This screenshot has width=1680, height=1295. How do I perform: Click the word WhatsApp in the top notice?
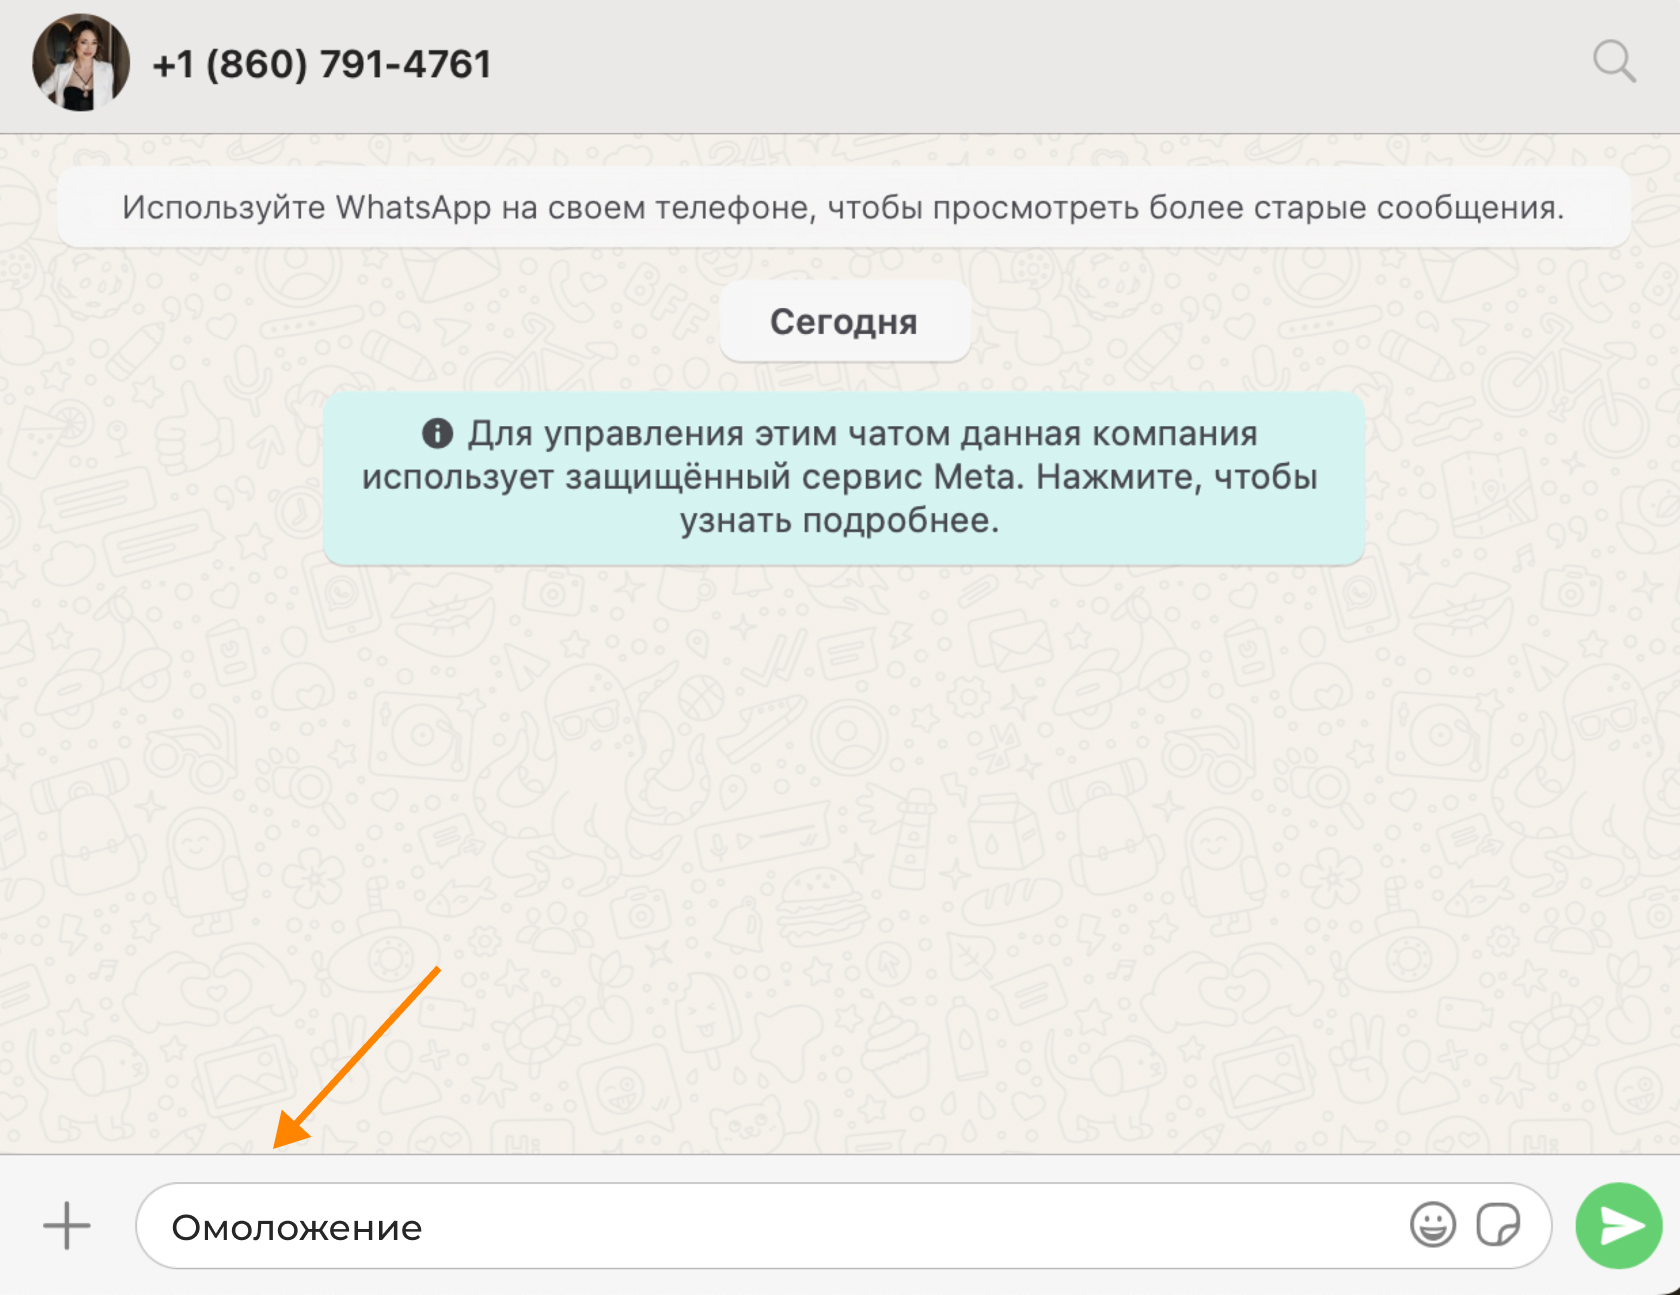click(x=413, y=208)
